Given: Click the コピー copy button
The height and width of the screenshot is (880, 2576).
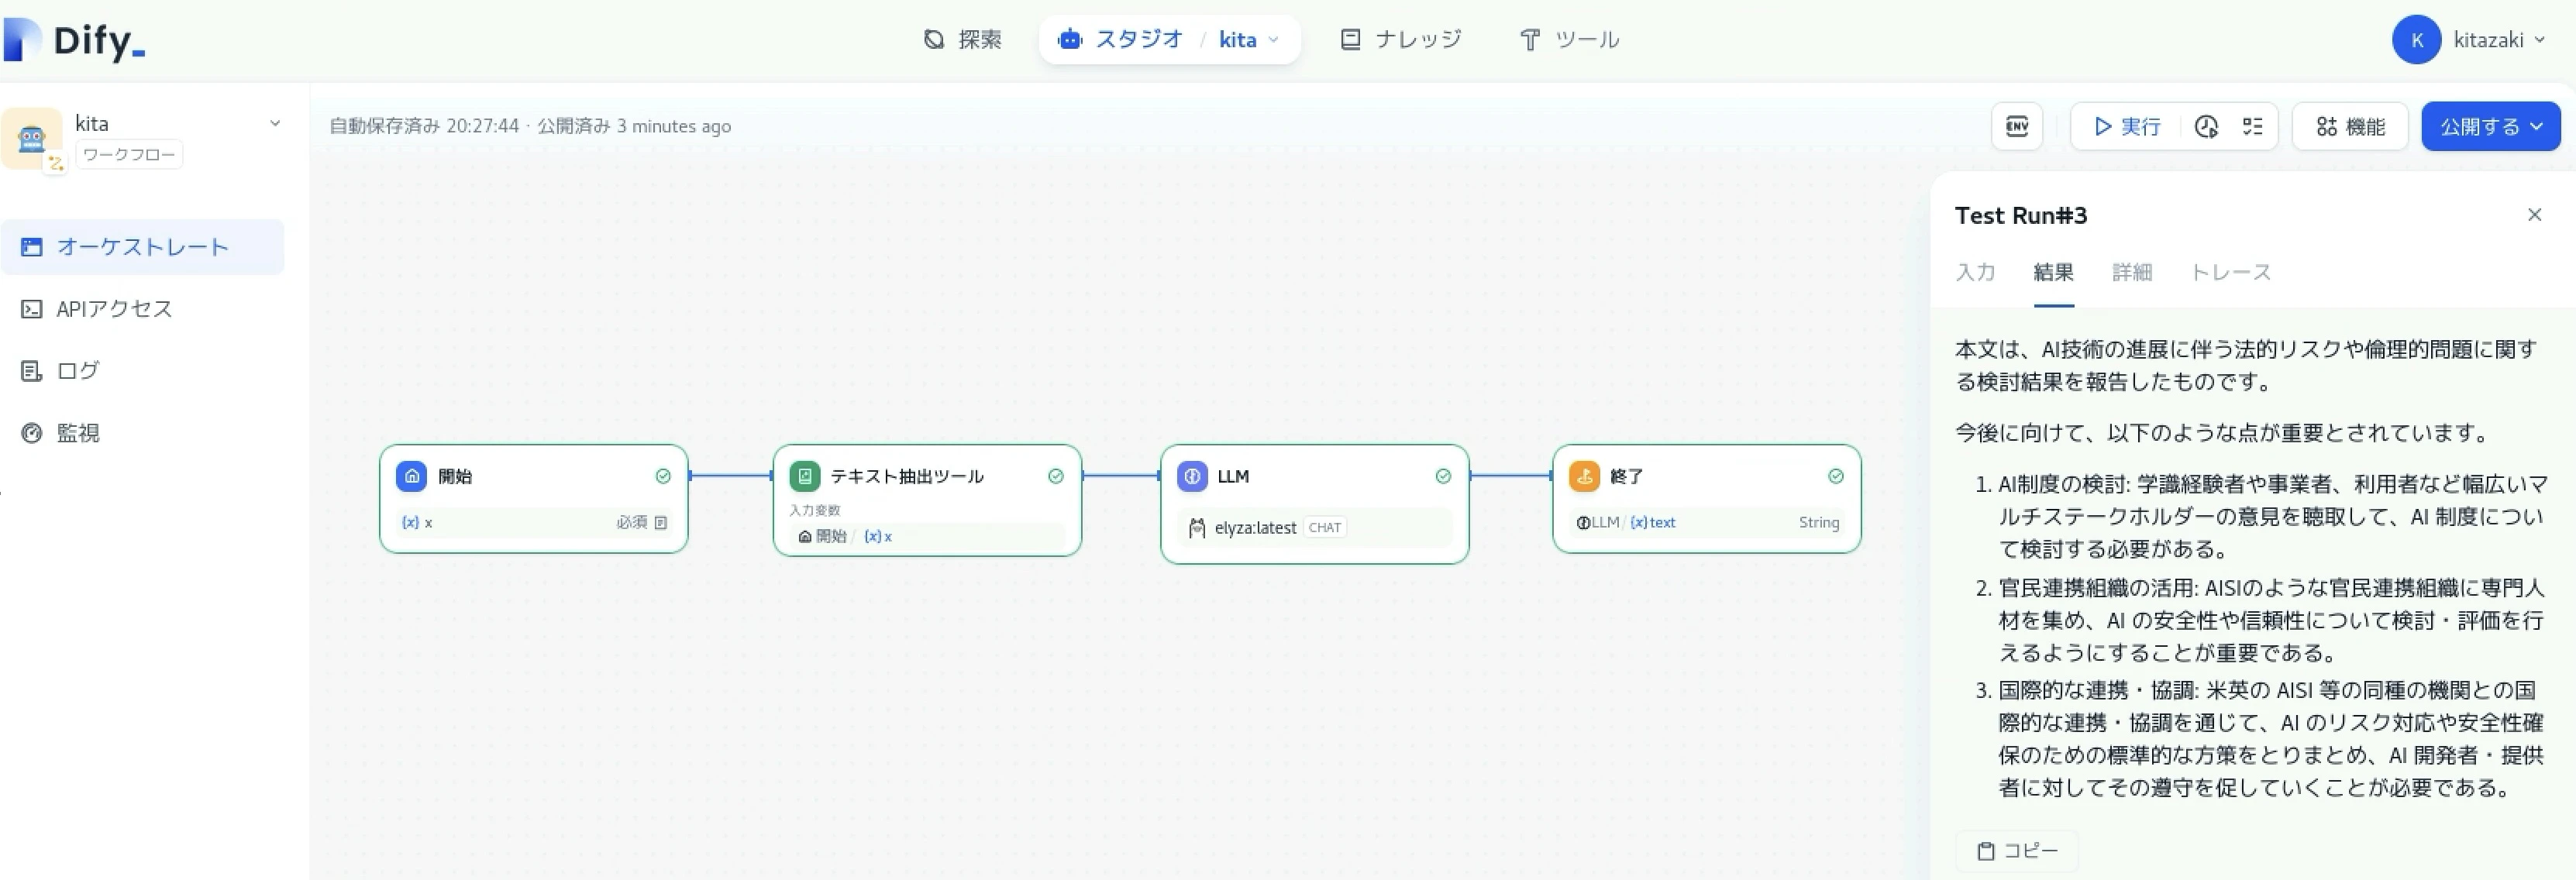Looking at the screenshot, I should pyautogui.click(x=2017, y=851).
